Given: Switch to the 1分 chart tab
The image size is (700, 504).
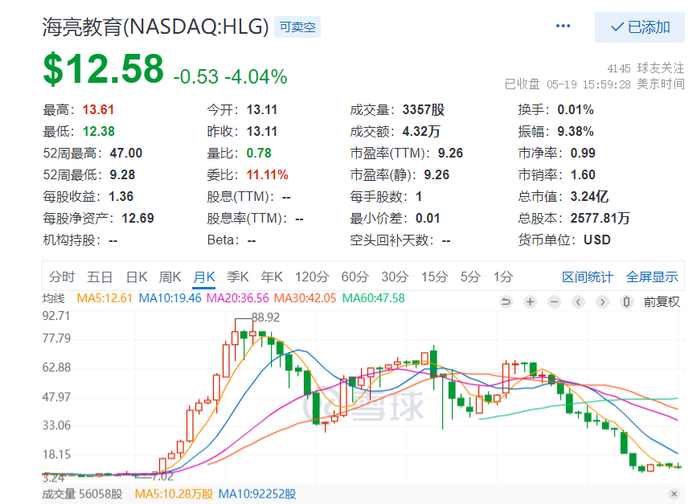Looking at the screenshot, I should click(x=503, y=277).
